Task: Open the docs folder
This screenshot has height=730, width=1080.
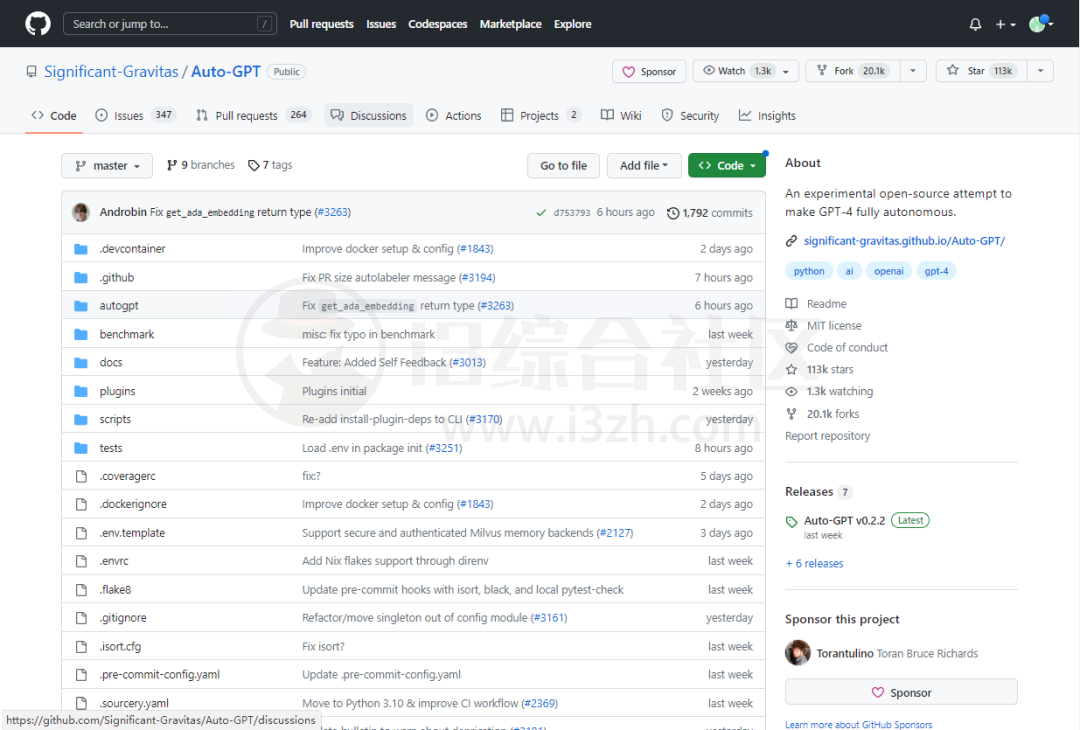Action: coord(111,362)
